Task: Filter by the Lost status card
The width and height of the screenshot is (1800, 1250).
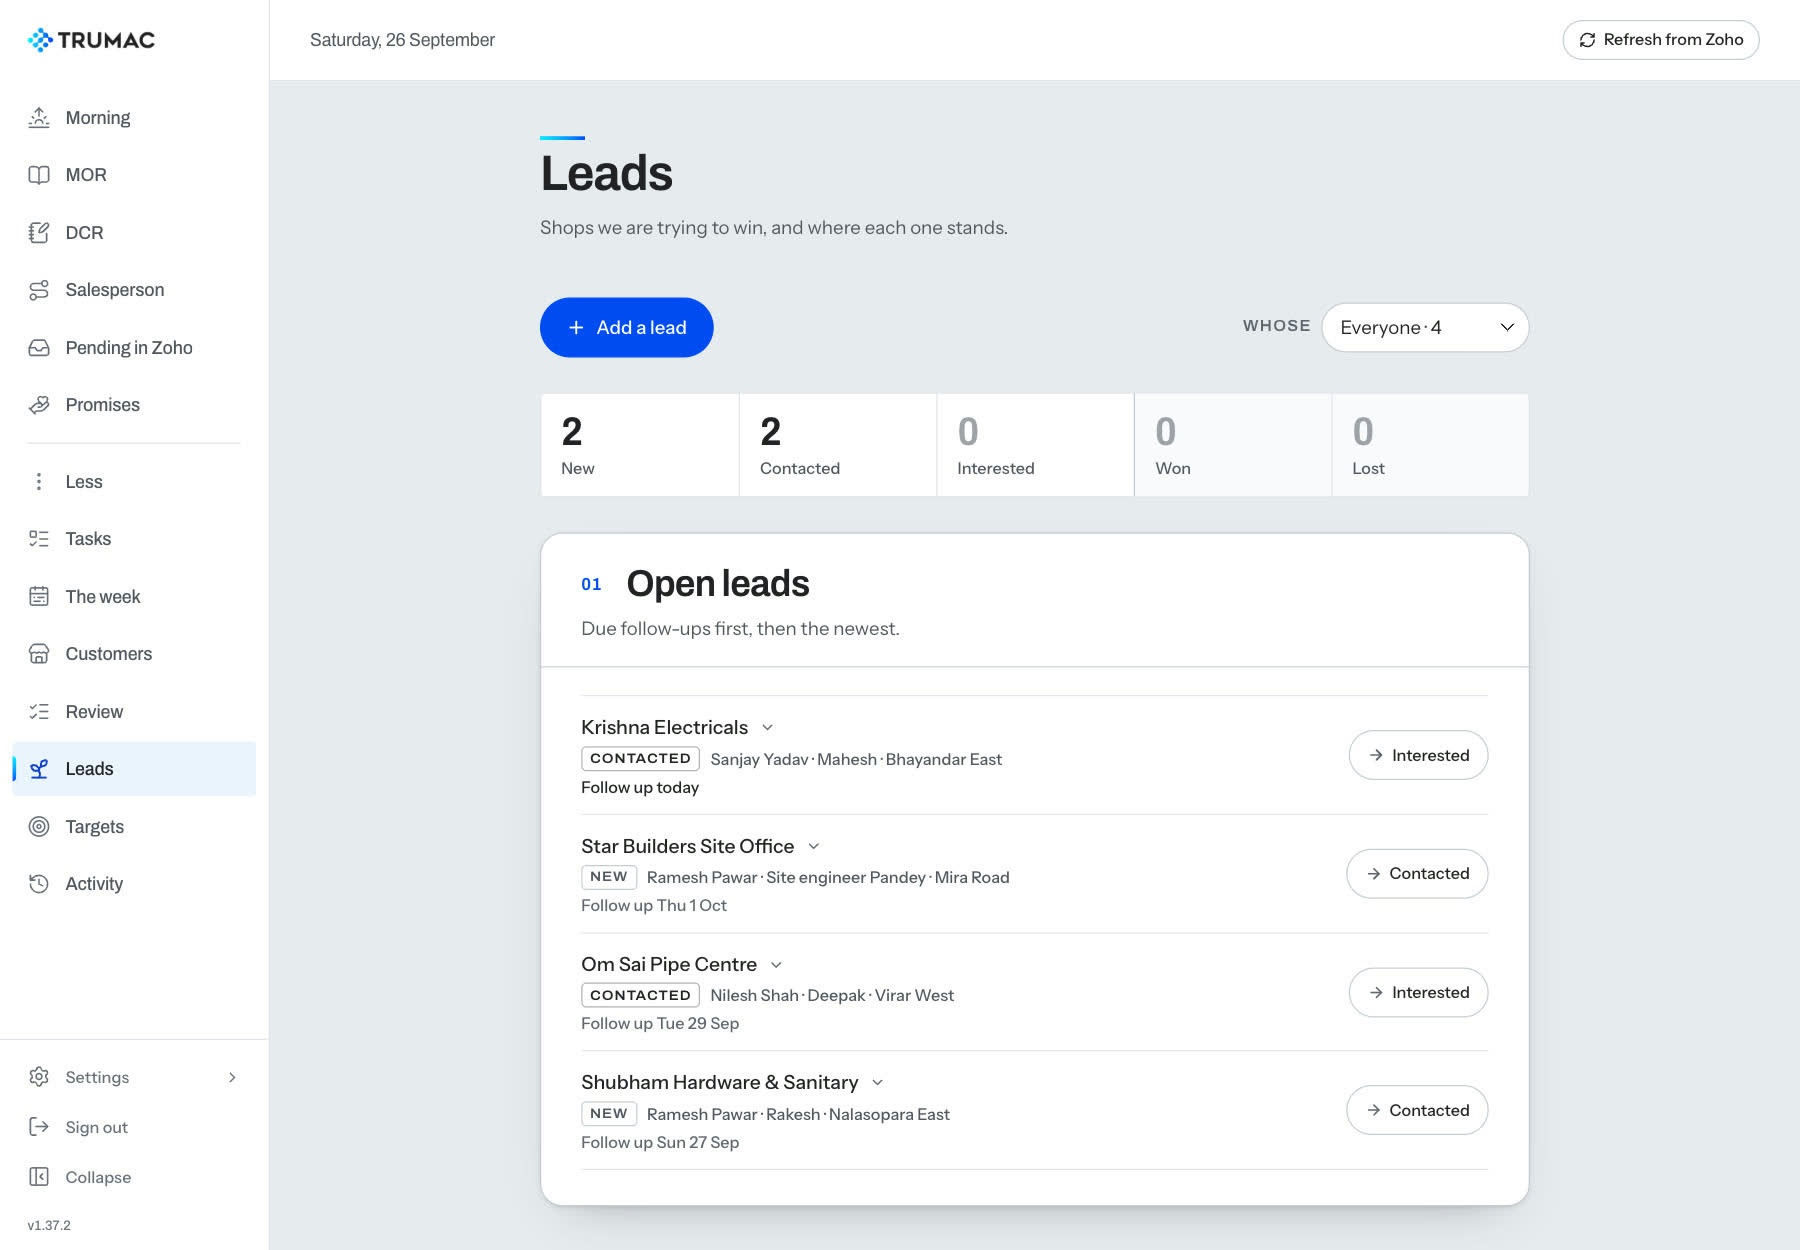Action: (x=1430, y=445)
